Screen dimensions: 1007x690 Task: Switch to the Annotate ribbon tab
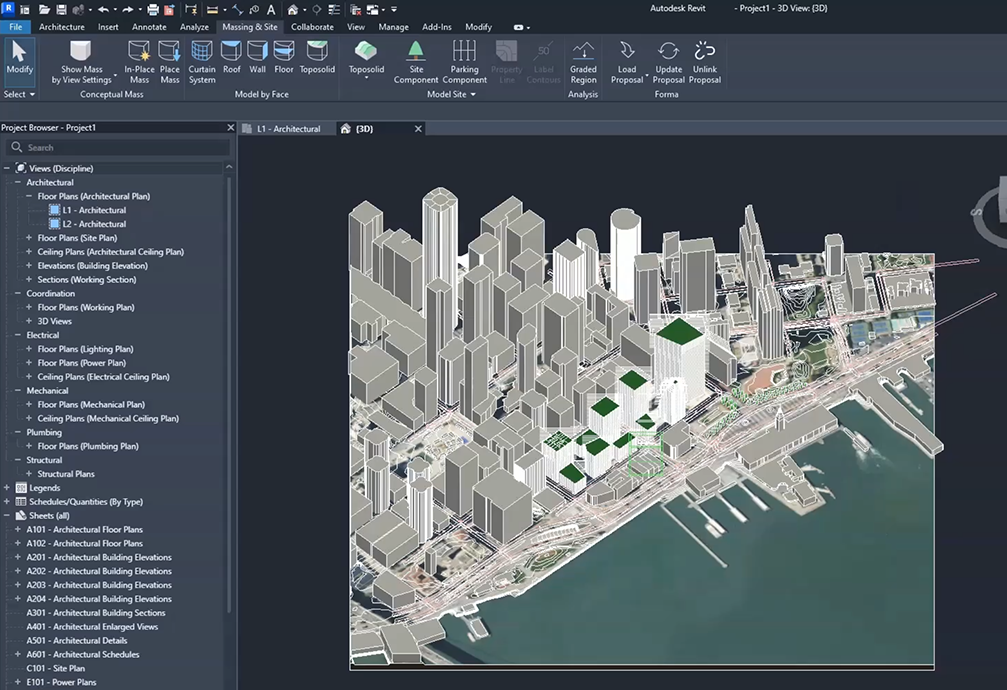149,27
